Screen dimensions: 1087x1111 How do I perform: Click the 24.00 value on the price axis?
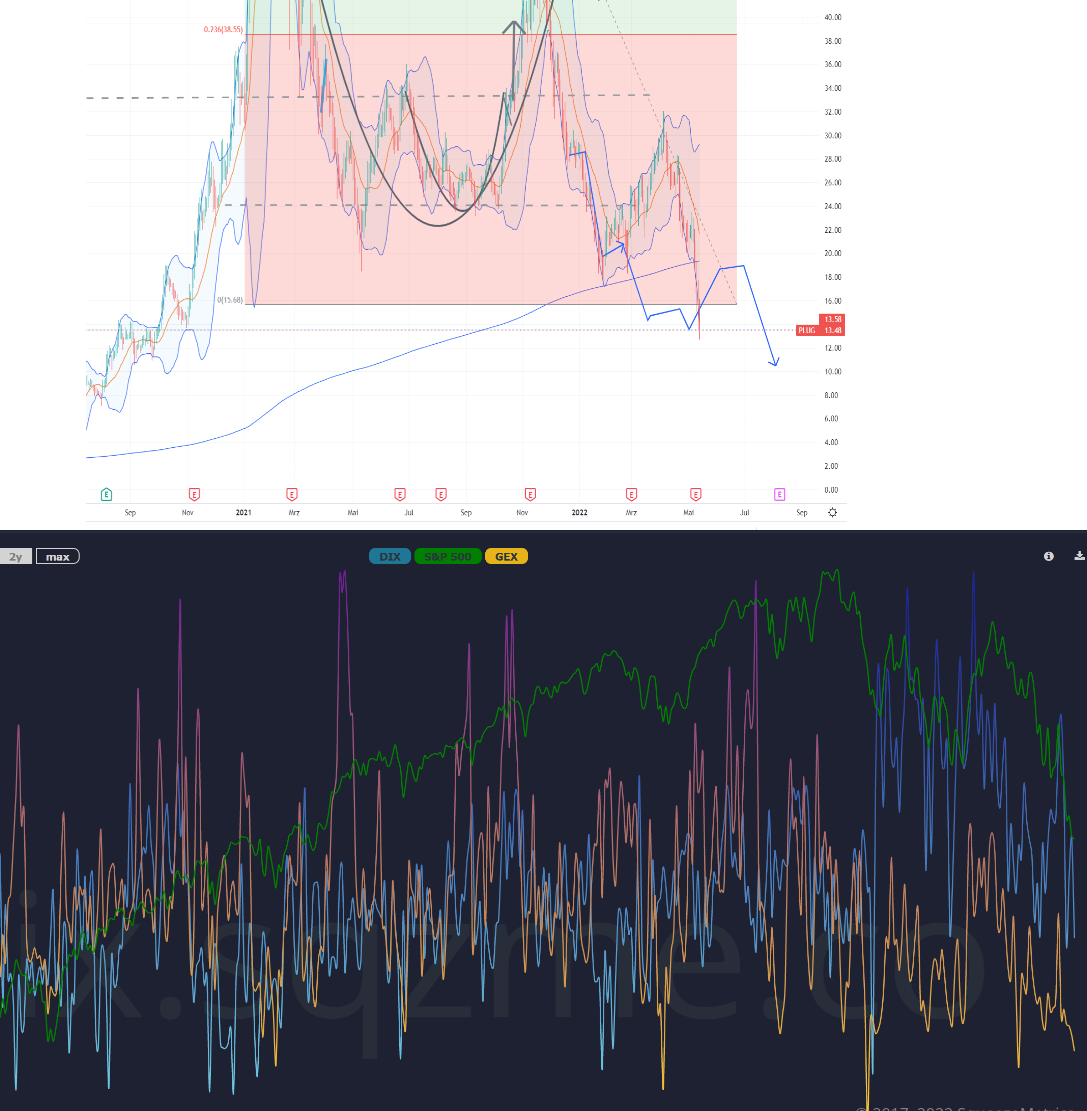833,206
